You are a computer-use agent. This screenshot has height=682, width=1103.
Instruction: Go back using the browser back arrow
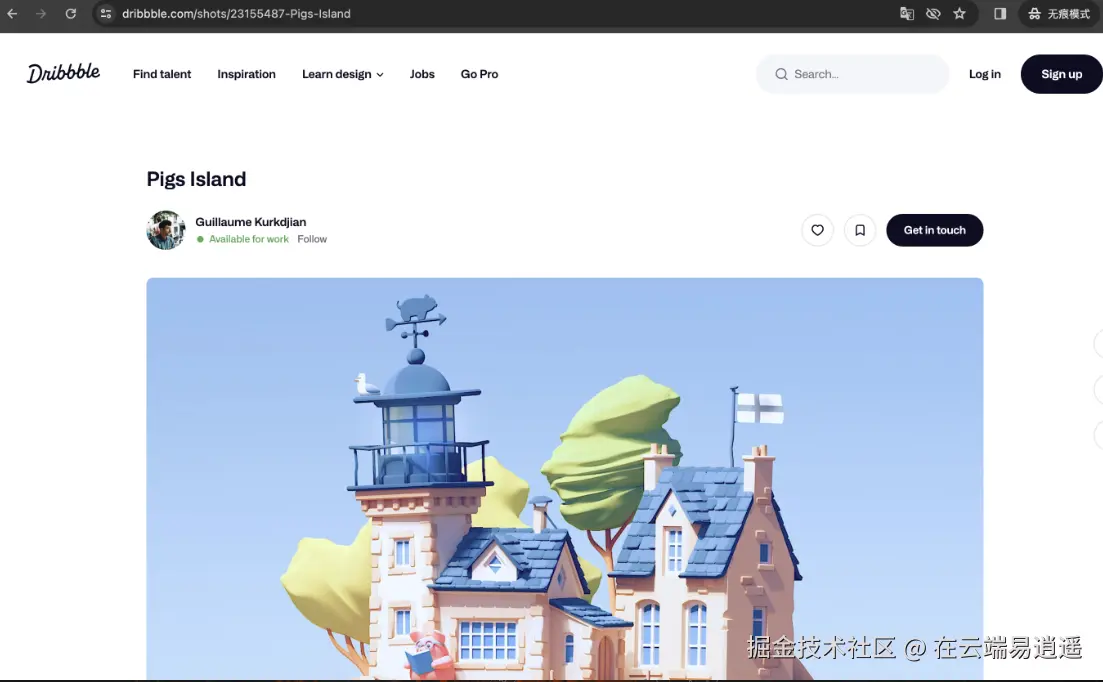coord(13,13)
